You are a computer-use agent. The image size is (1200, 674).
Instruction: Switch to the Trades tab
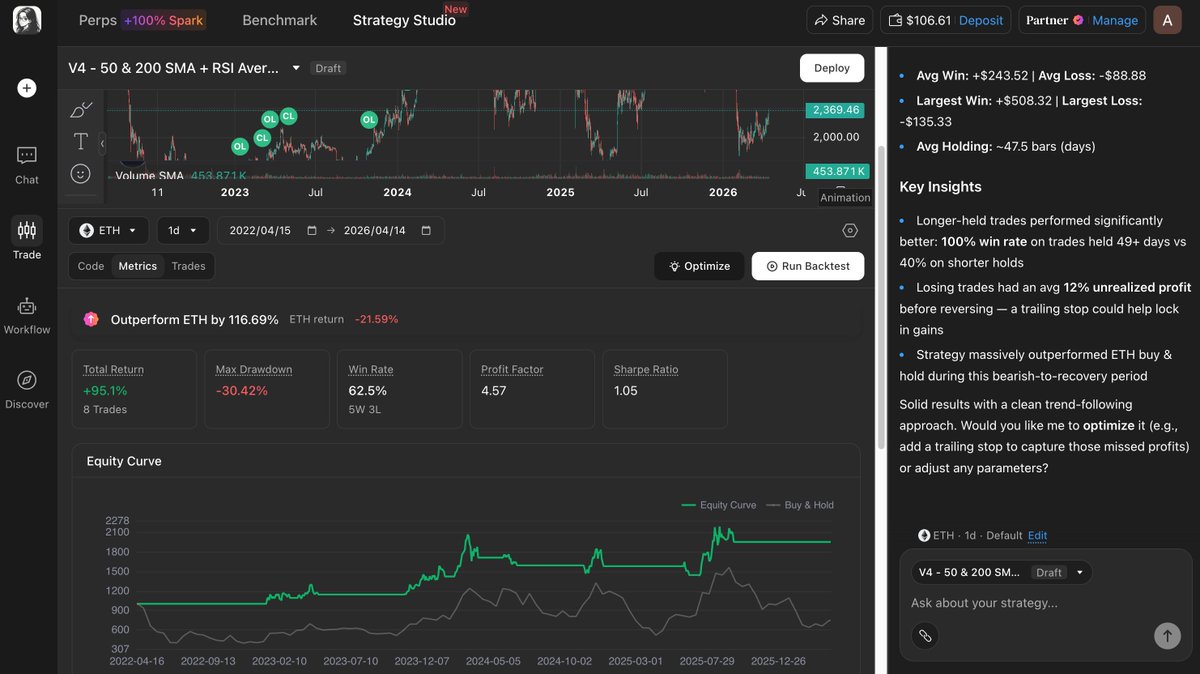click(188, 266)
